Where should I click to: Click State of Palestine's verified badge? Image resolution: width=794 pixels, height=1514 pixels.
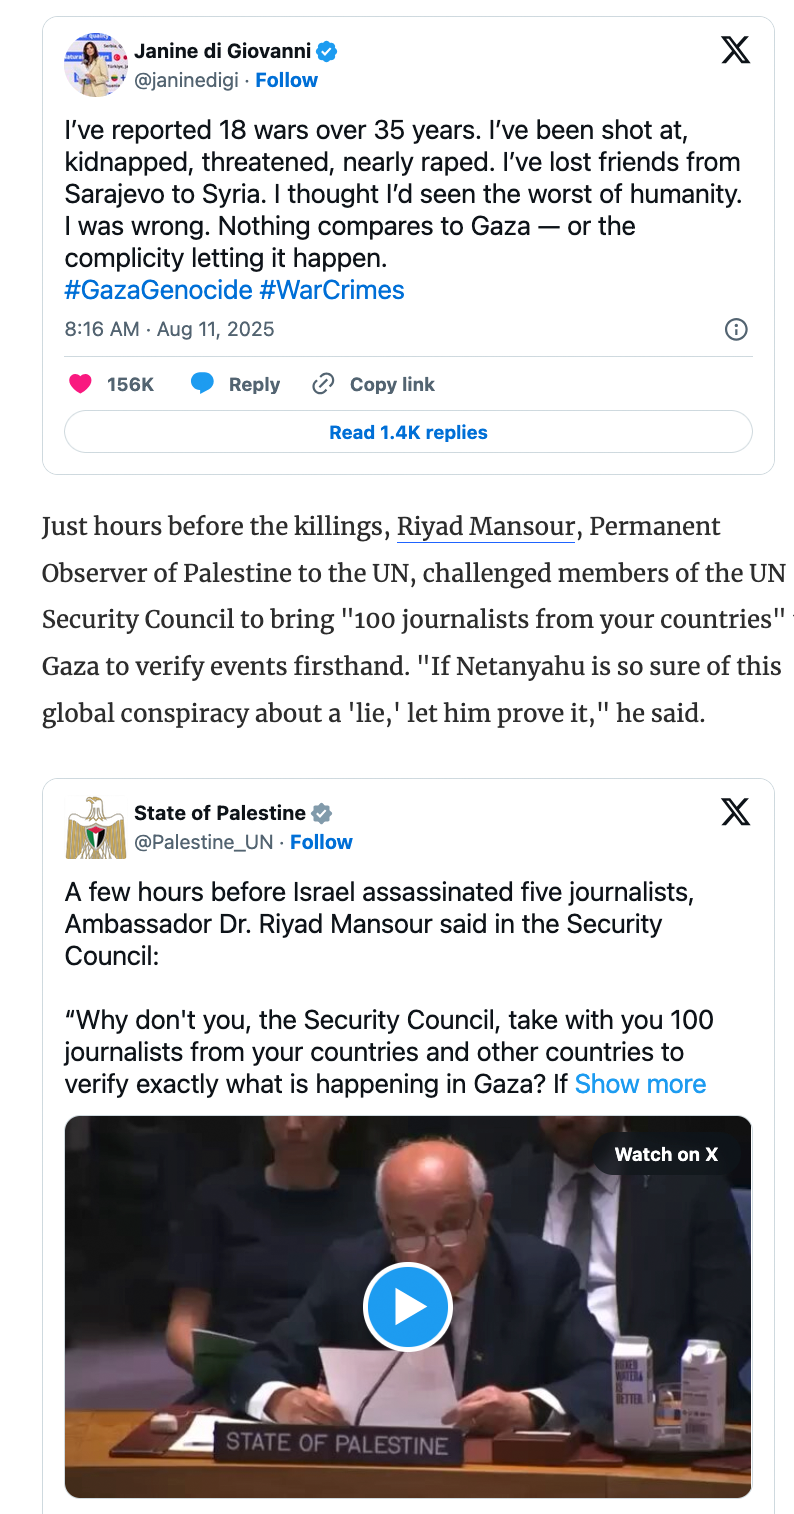tap(321, 813)
